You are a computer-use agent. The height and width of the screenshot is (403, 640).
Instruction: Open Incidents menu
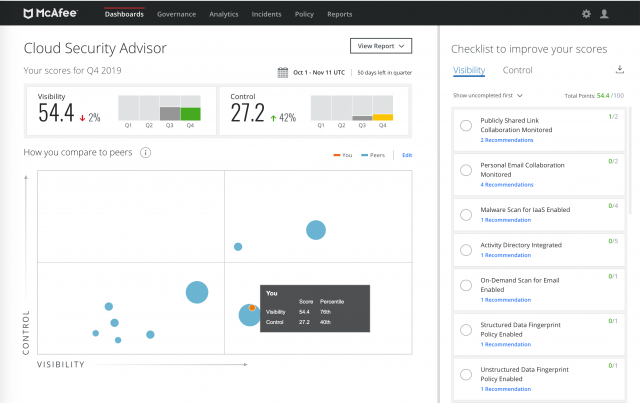click(x=266, y=14)
